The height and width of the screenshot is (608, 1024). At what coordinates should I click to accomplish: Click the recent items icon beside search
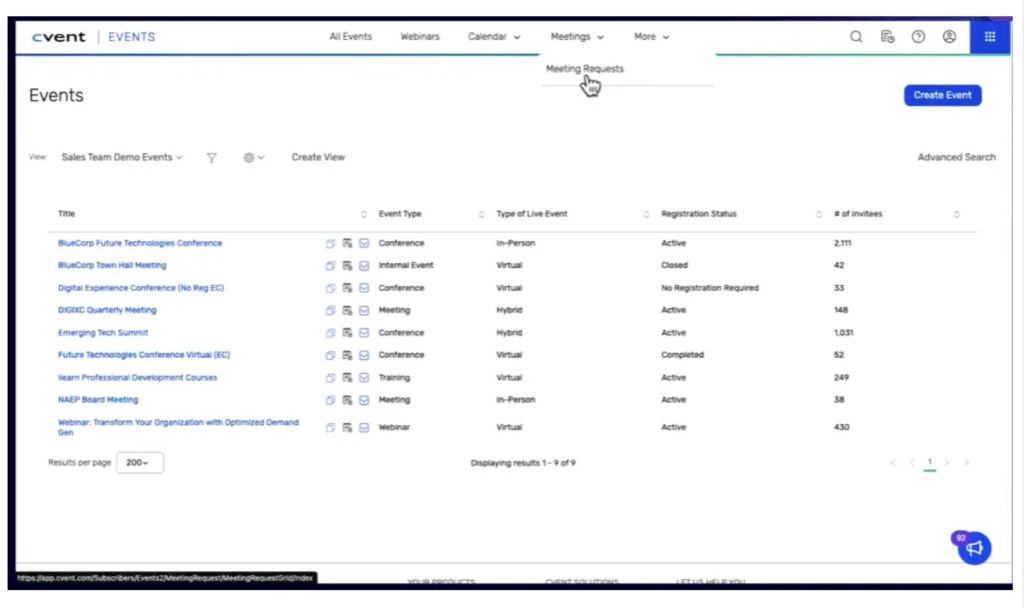tap(887, 37)
